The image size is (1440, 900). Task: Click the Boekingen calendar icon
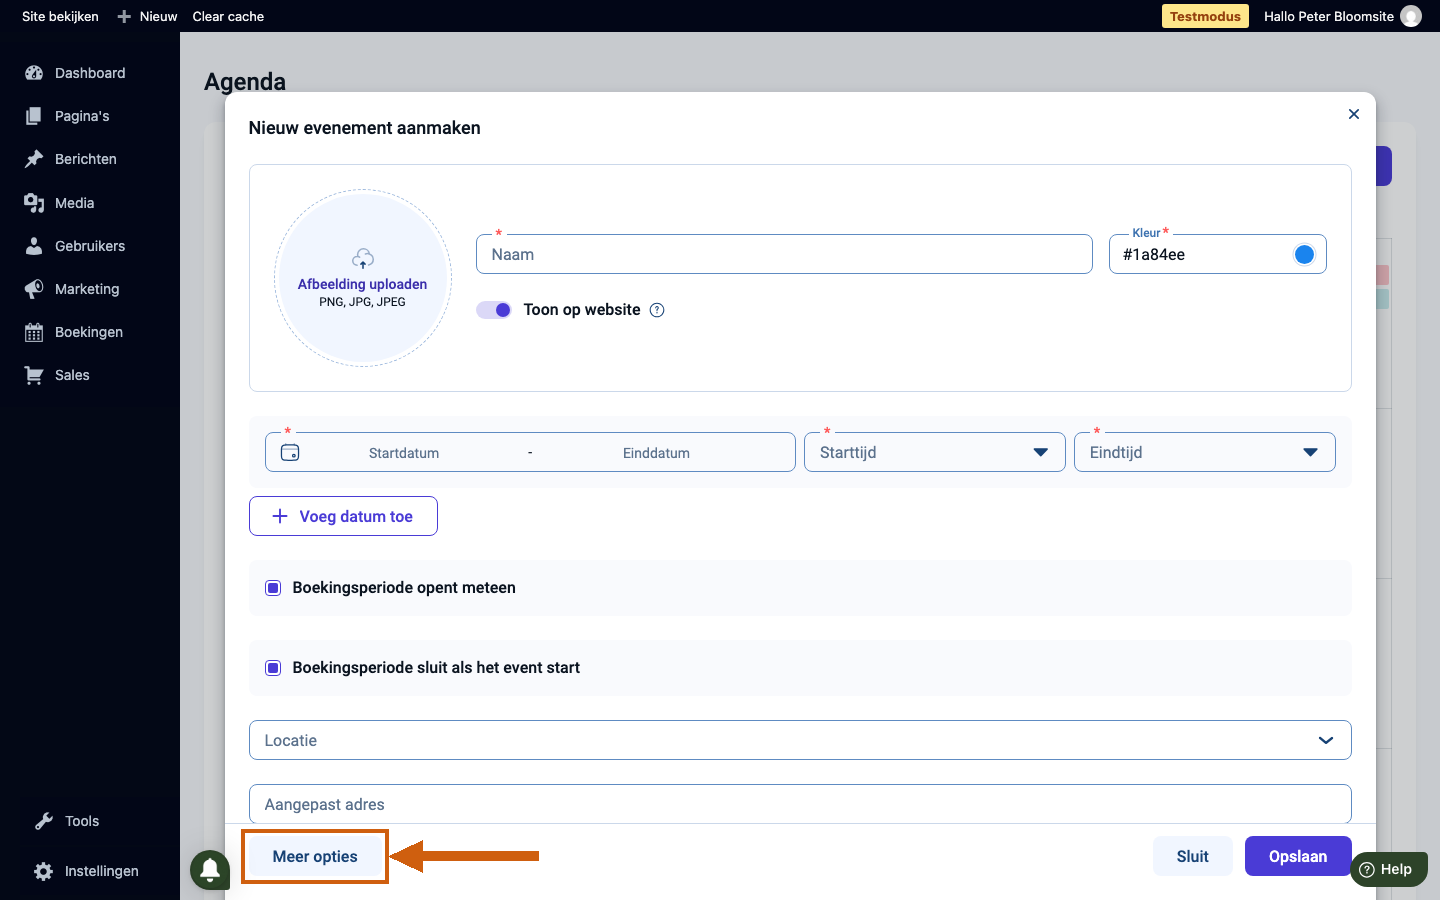coord(34,332)
